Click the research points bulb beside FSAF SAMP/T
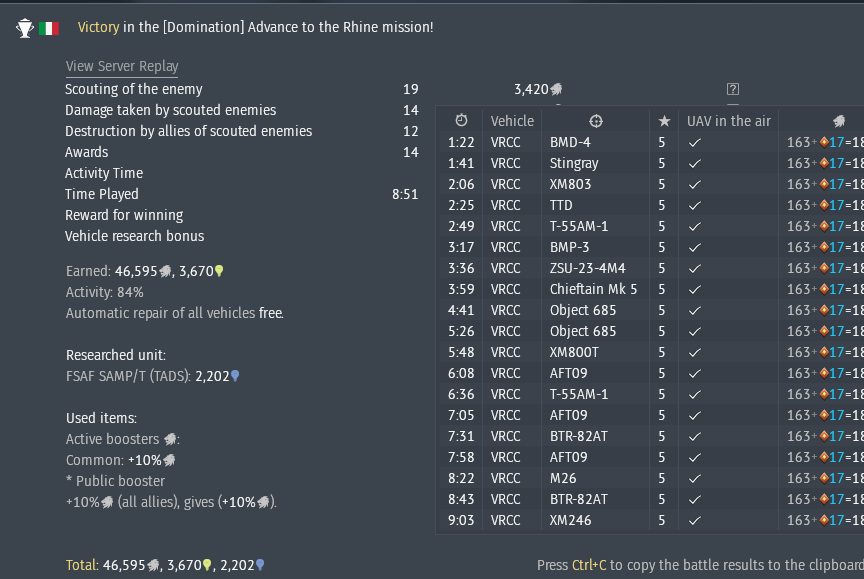The height and width of the screenshot is (579, 864). coord(235,376)
